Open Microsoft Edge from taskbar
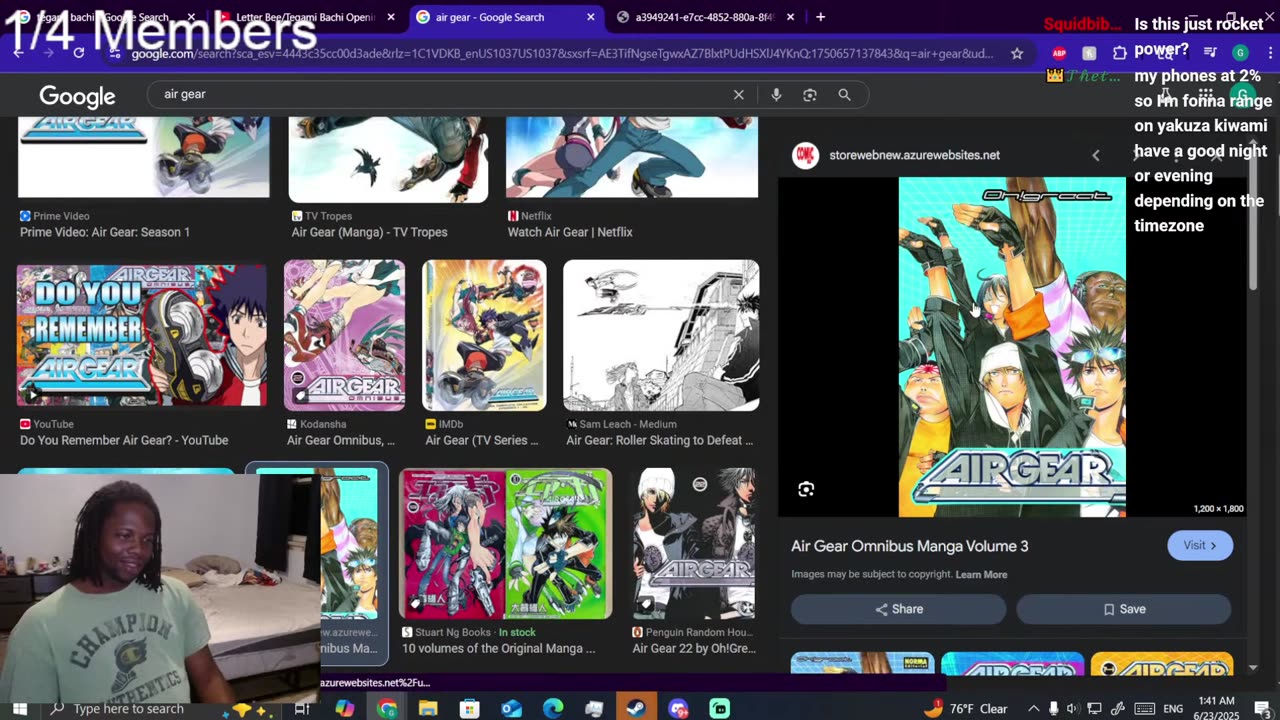 553,709
